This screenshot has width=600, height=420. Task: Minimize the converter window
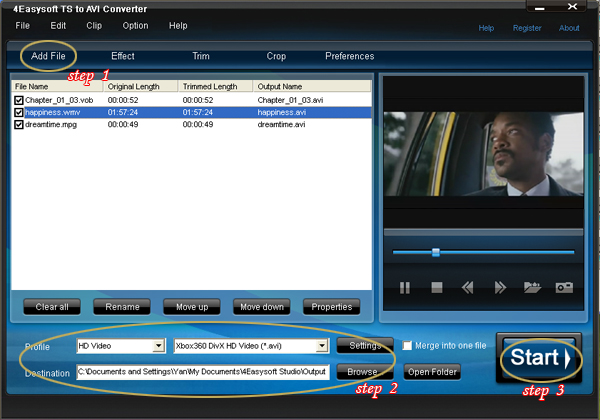coord(540,8)
